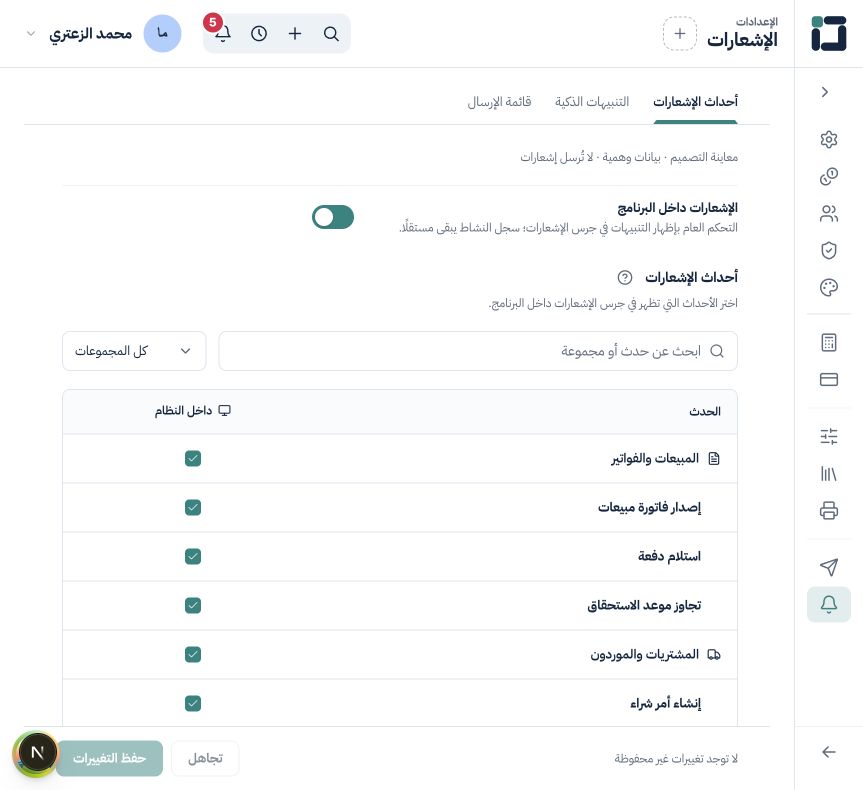Click the document icon beside المبيعات والفواتير
The image size is (863, 790).
click(x=714, y=459)
